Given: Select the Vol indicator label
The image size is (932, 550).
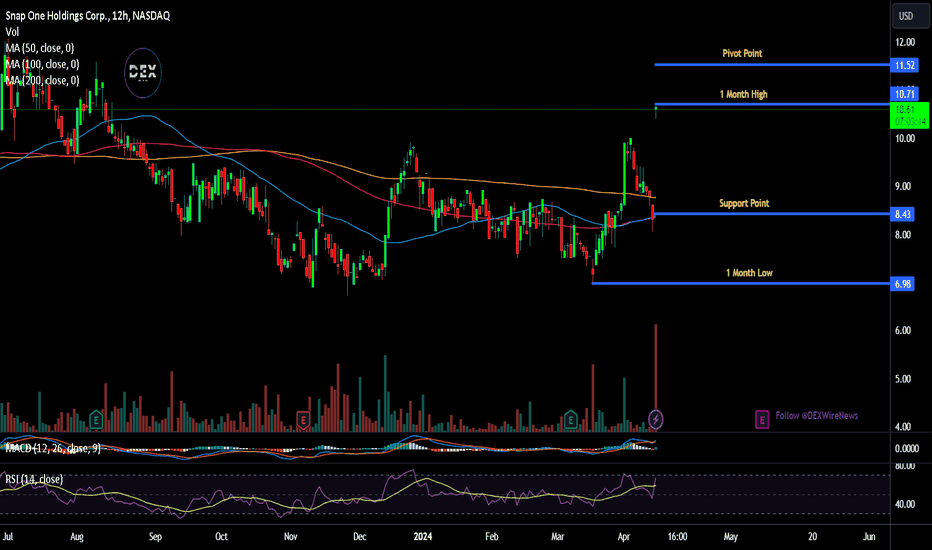Looking at the screenshot, I should [x=12, y=32].
